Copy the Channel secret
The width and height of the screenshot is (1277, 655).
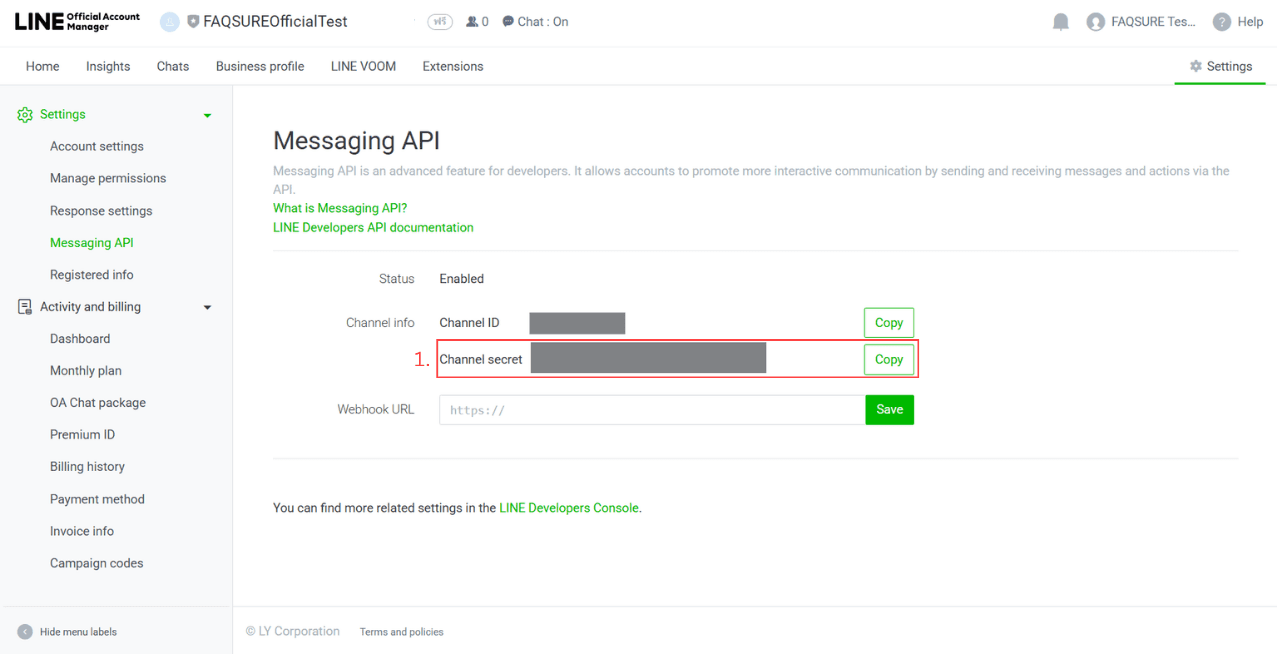coord(889,359)
